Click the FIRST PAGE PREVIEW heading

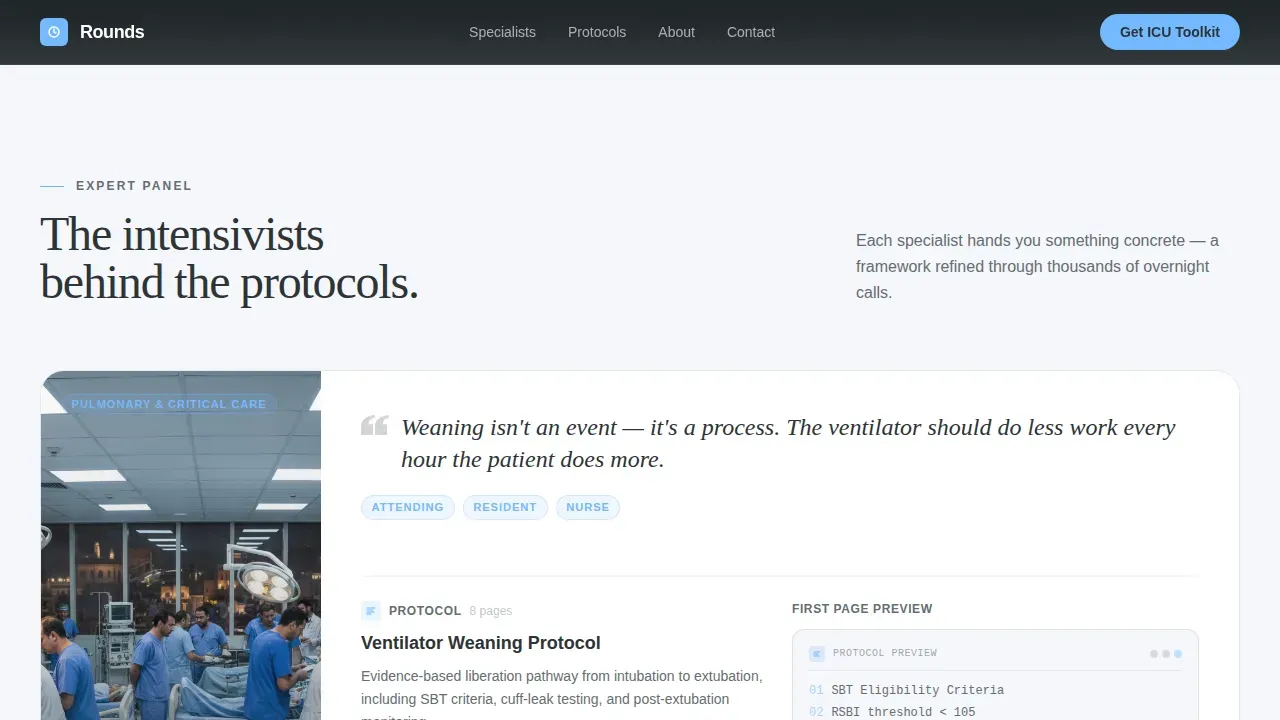(x=862, y=608)
